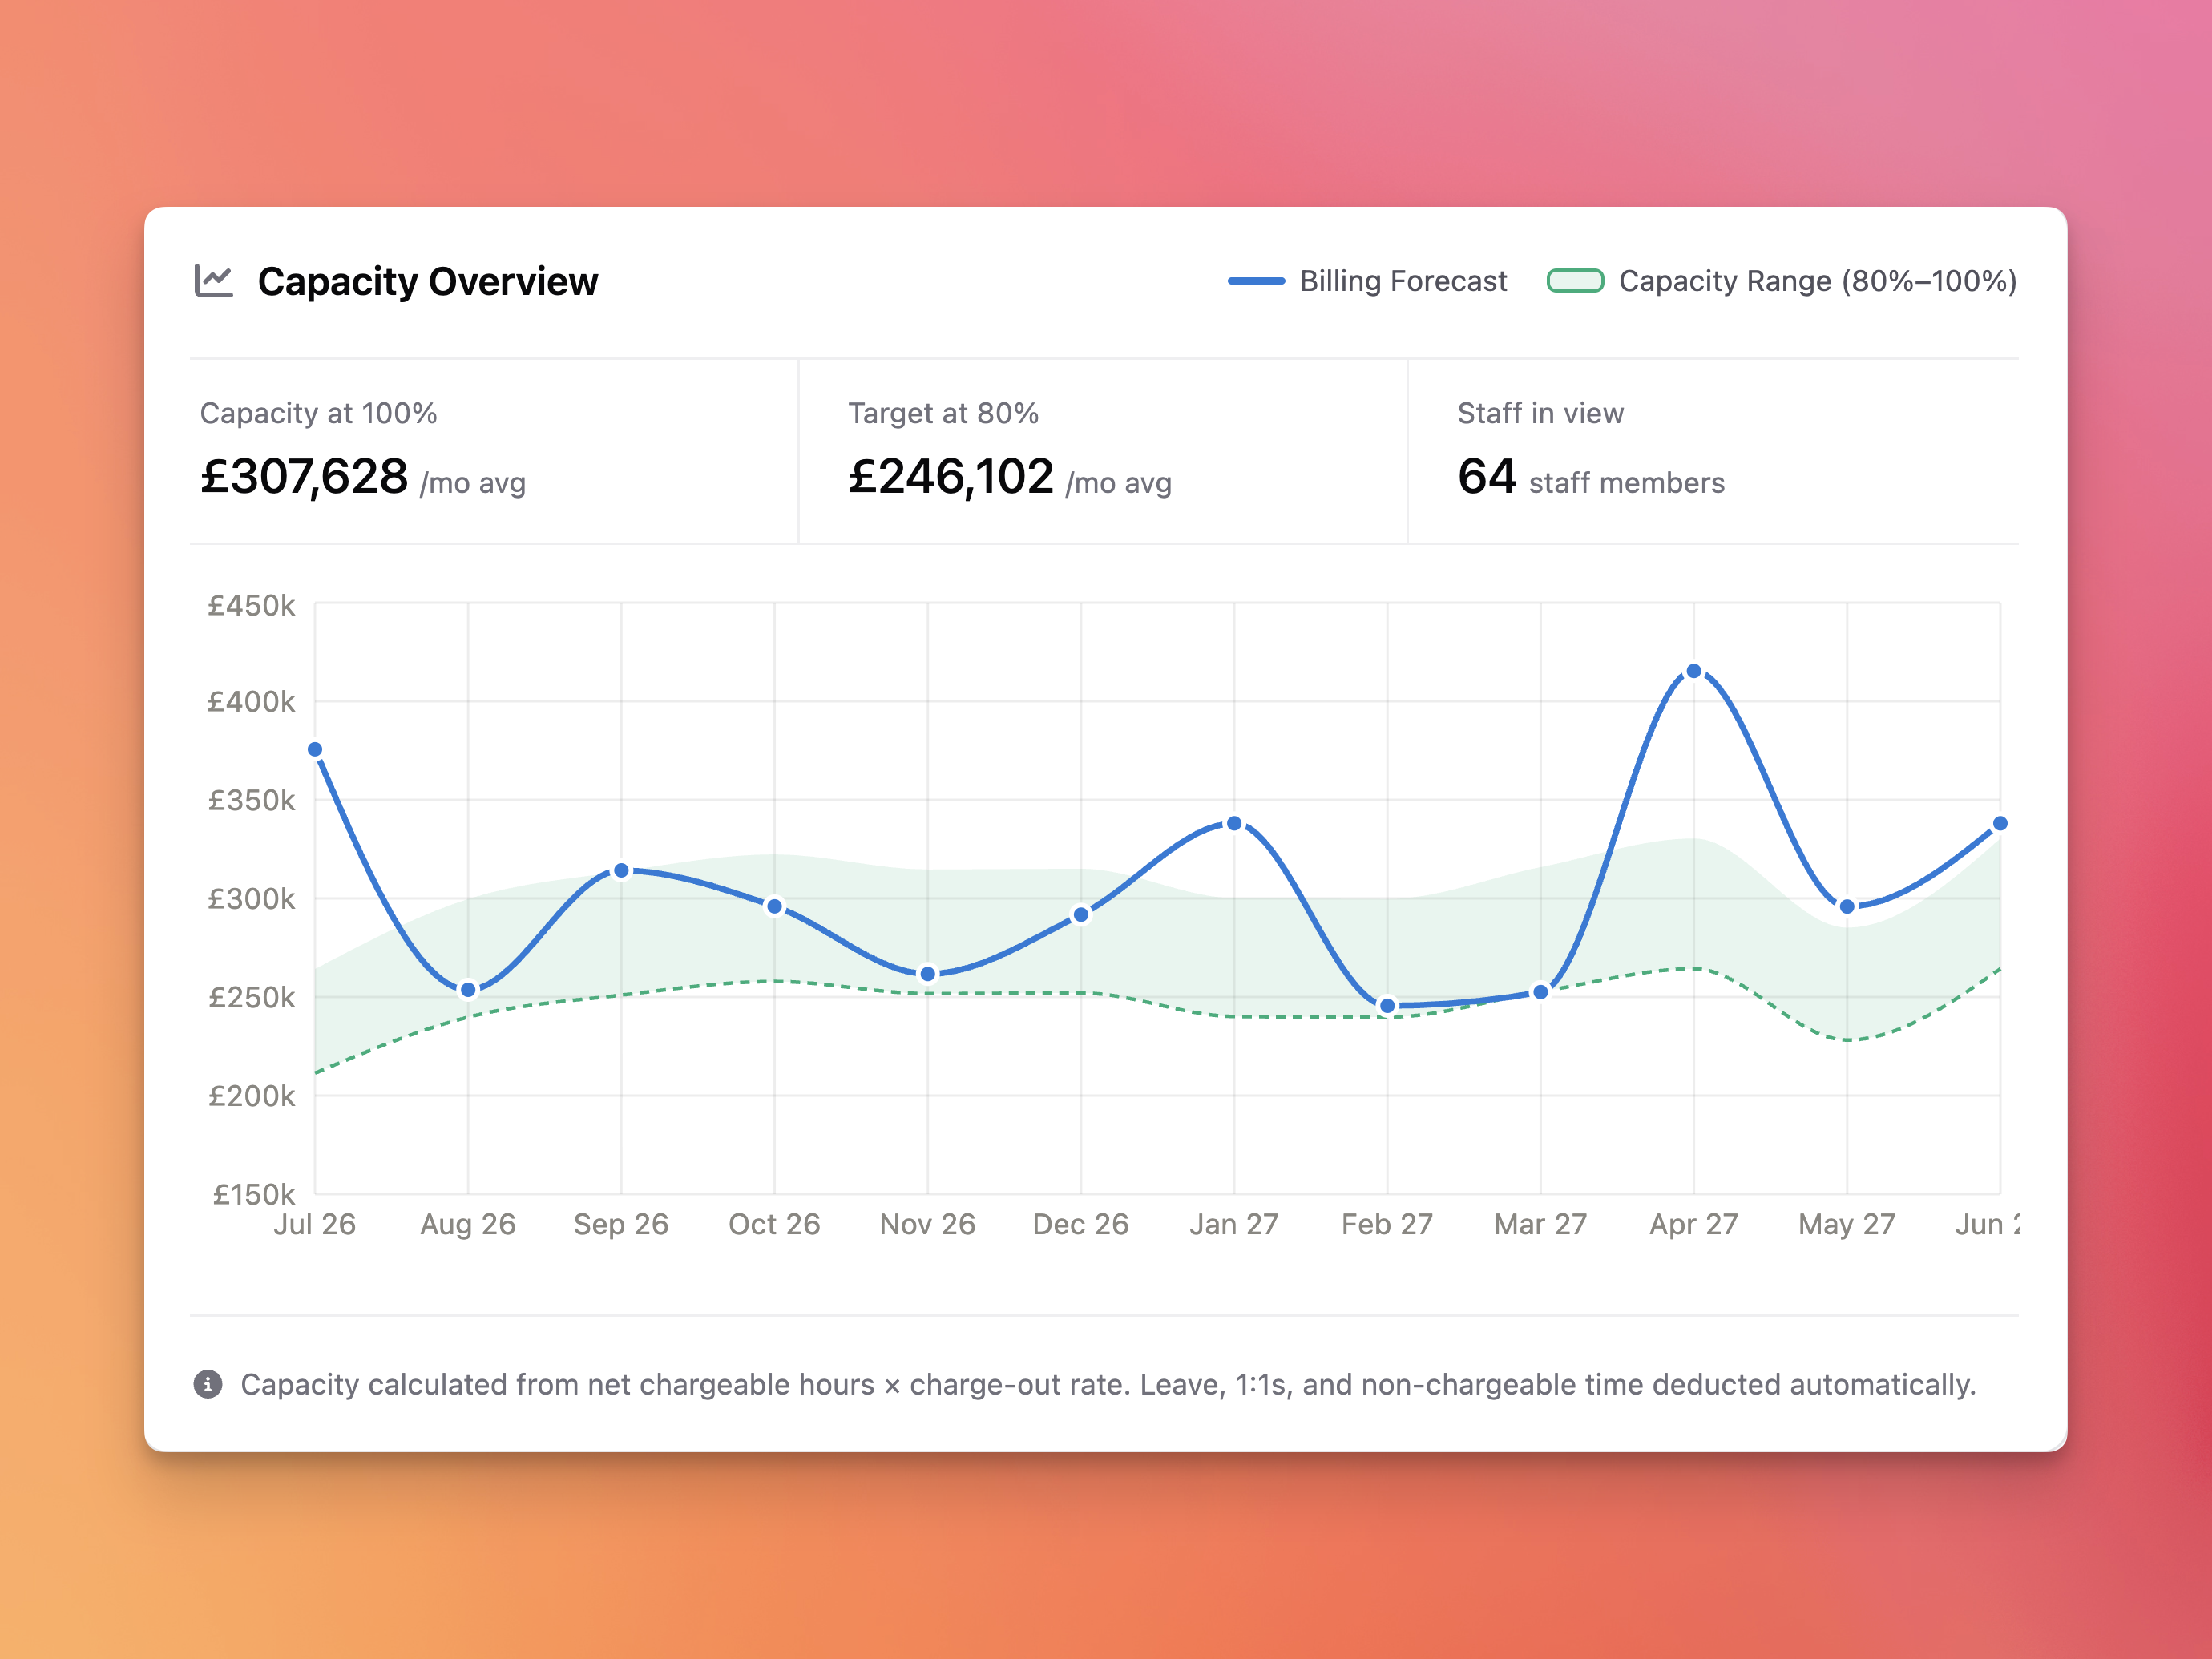
Task: Click the Staff in view label
Action: (x=1540, y=413)
